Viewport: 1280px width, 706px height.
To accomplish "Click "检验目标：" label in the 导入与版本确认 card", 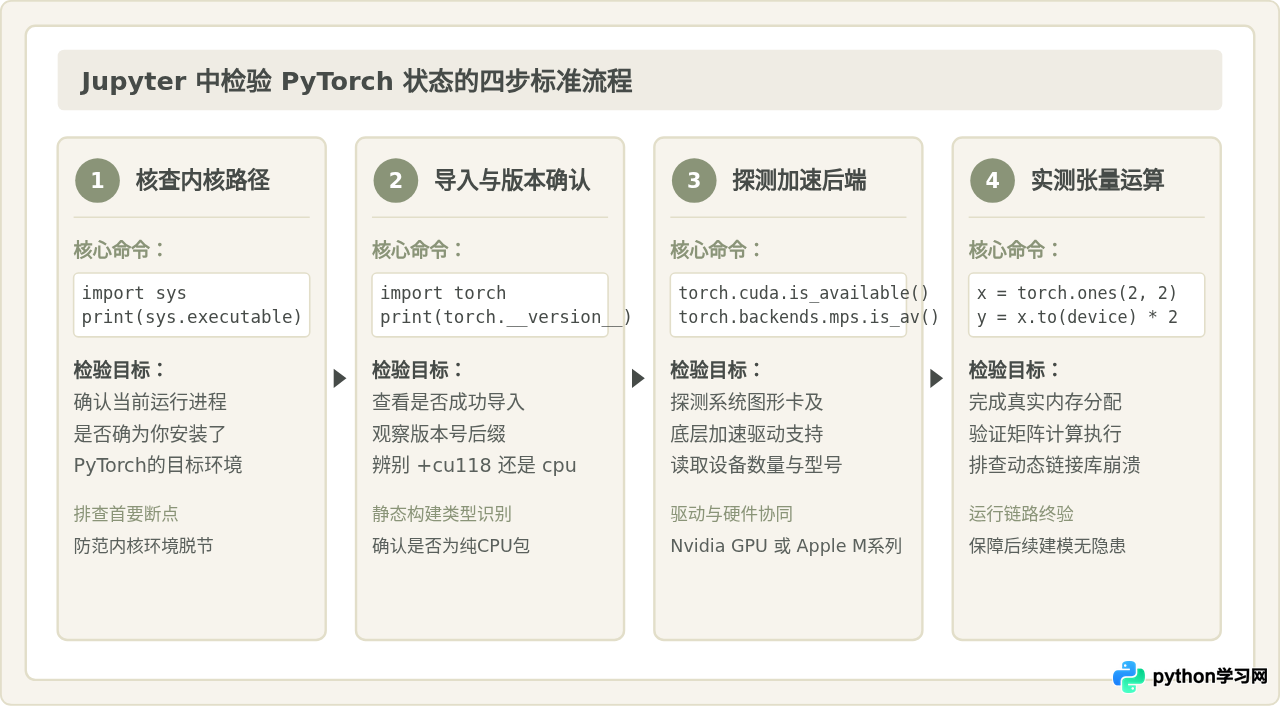I will (x=419, y=370).
